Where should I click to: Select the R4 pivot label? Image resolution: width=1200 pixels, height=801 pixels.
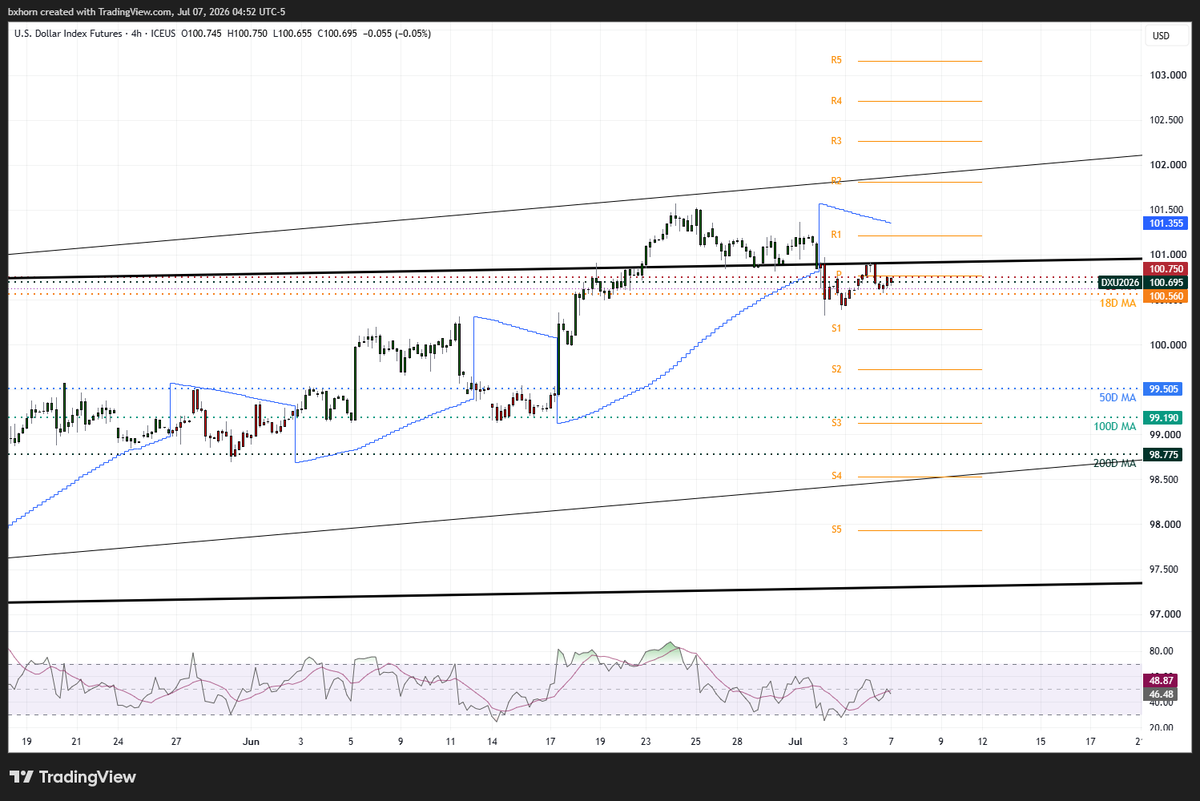(836, 101)
